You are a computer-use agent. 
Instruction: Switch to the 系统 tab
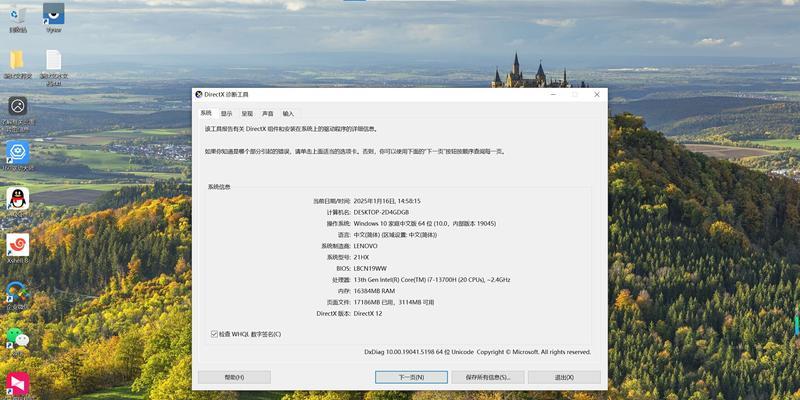coord(206,113)
